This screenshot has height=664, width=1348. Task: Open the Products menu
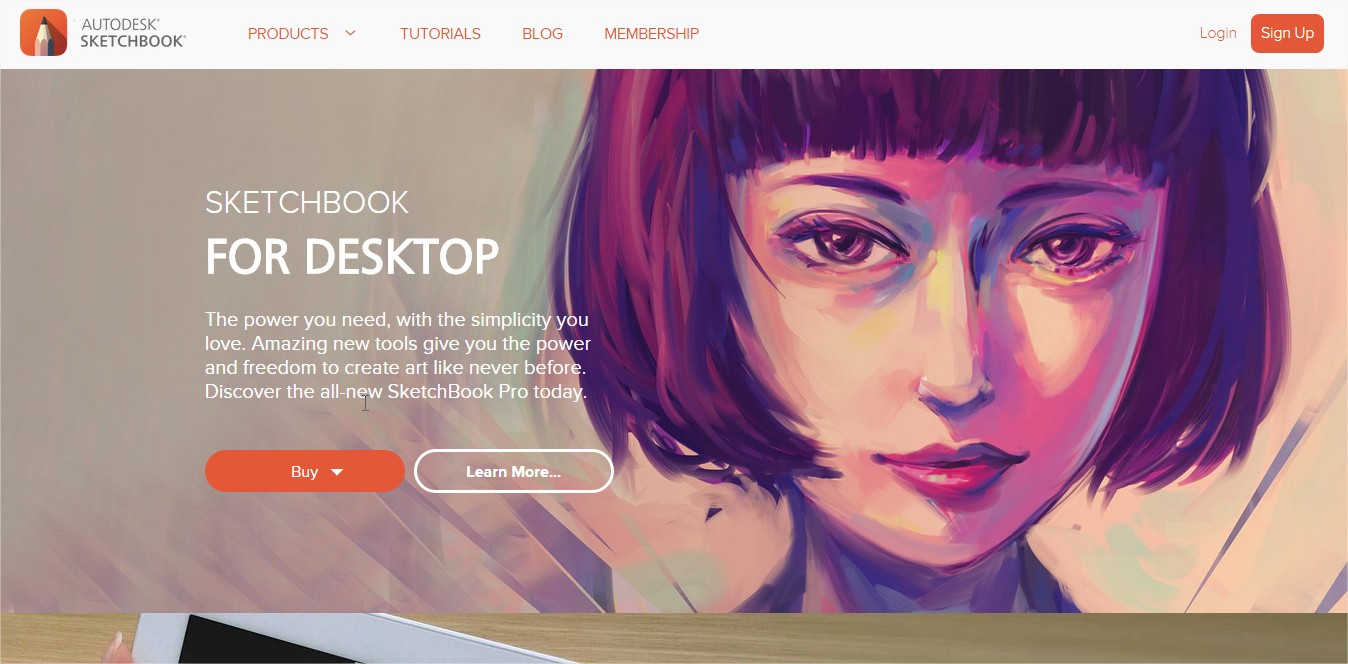tap(288, 33)
